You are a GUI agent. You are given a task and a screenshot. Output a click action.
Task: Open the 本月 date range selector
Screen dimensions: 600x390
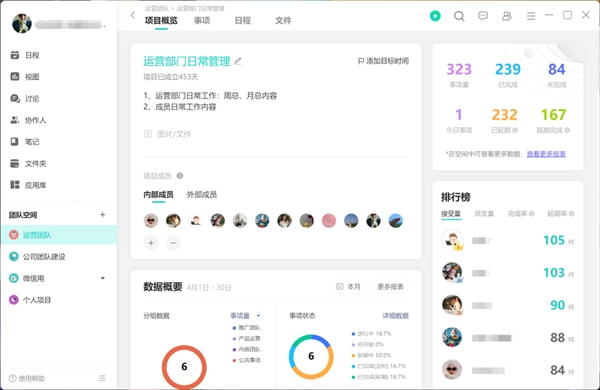pos(348,287)
